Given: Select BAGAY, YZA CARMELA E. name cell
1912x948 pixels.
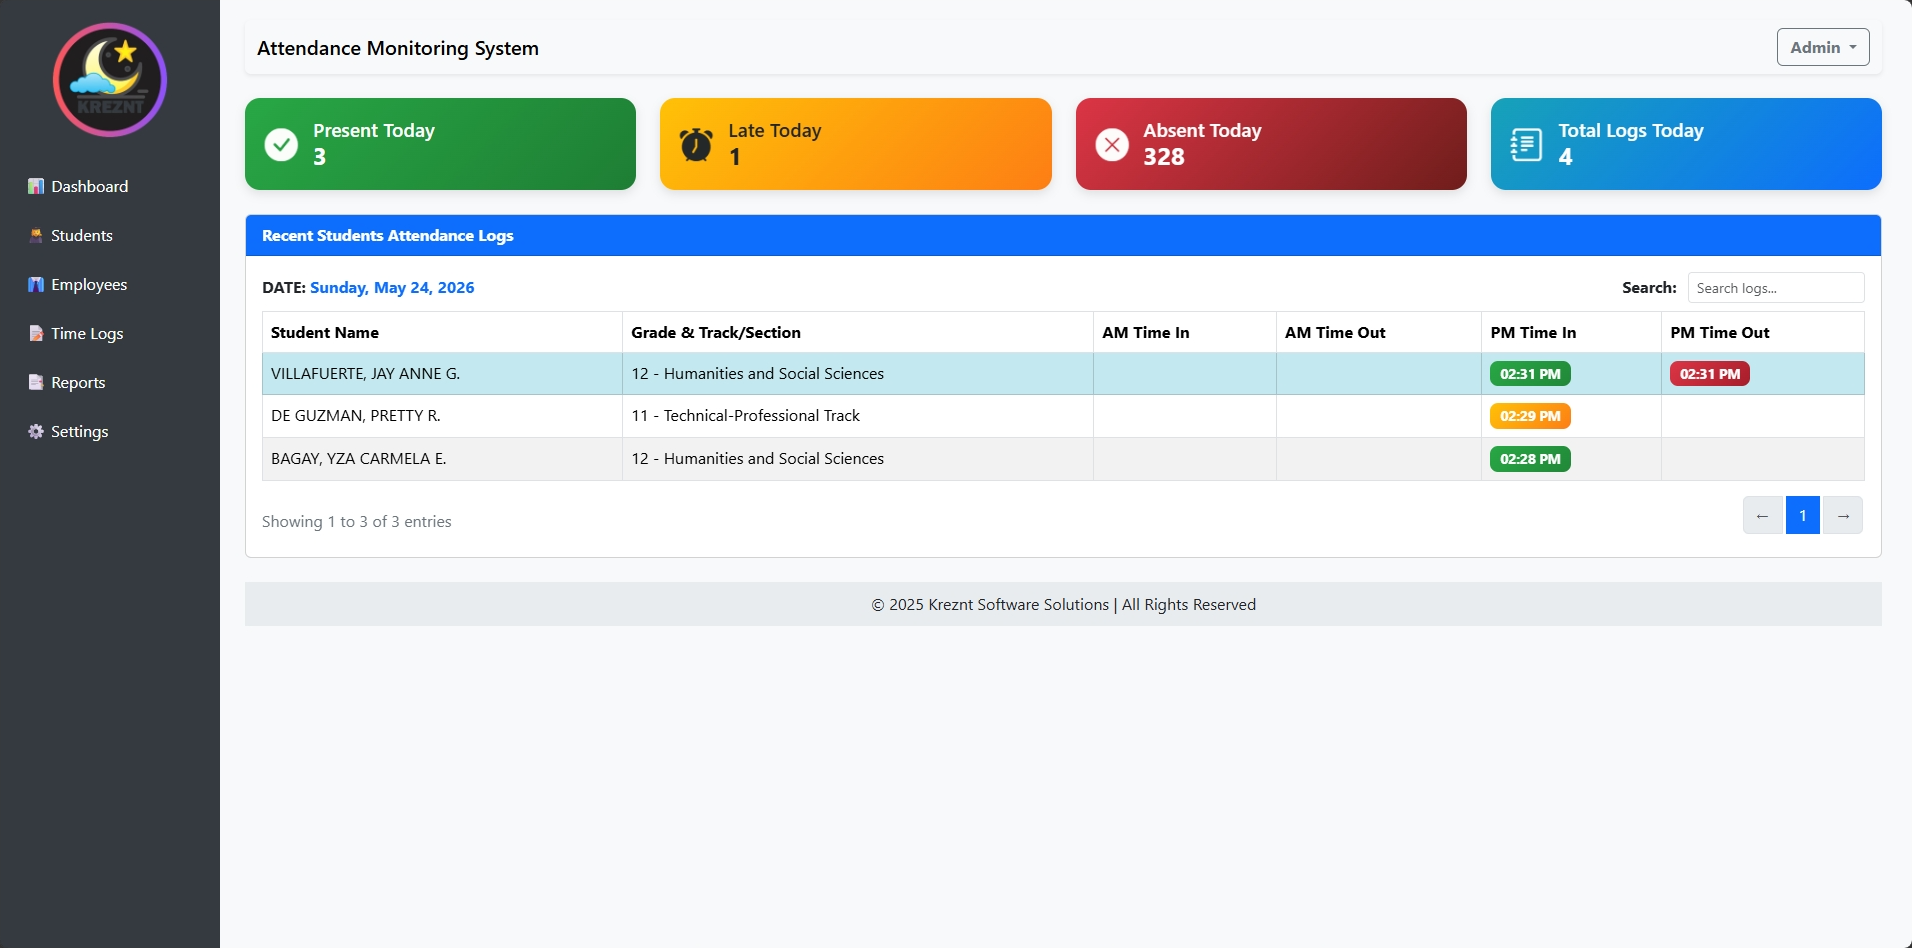Looking at the screenshot, I should pyautogui.click(x=442, y=459).
